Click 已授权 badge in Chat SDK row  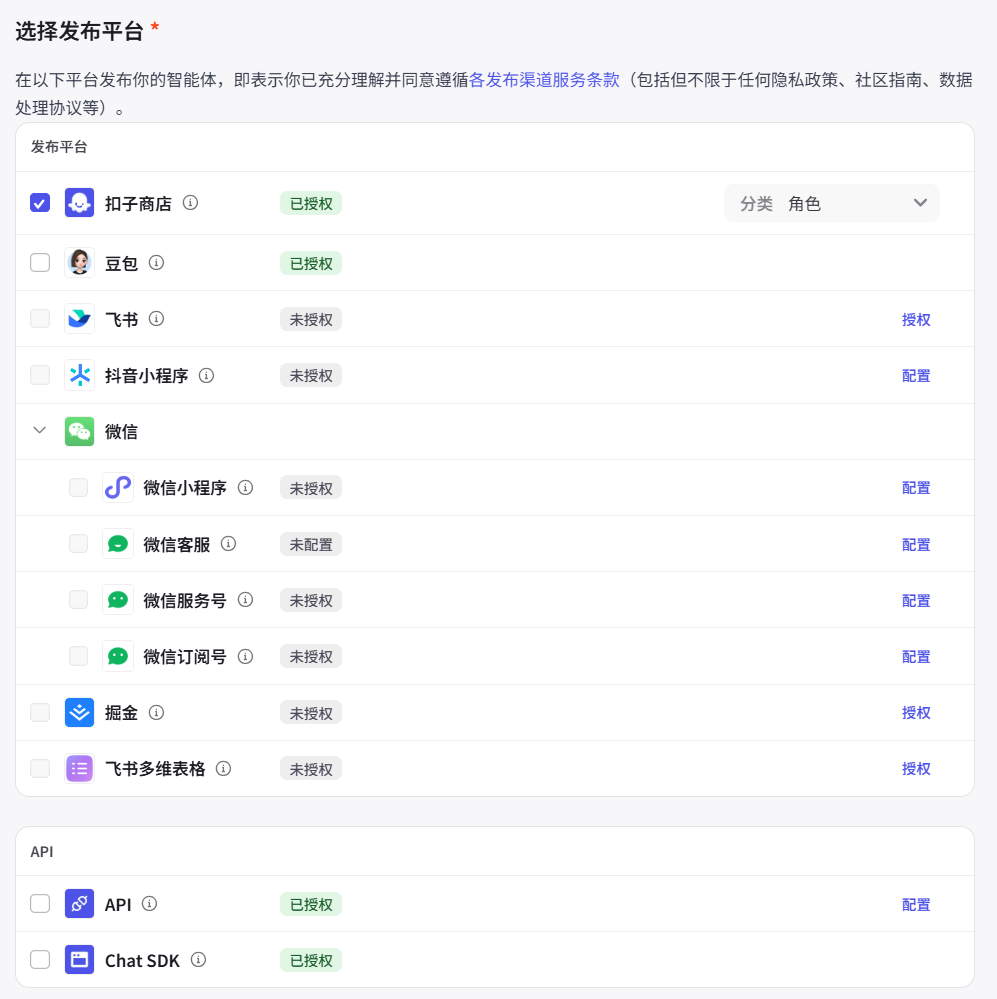pyautogui.click(x=311, y=960)
